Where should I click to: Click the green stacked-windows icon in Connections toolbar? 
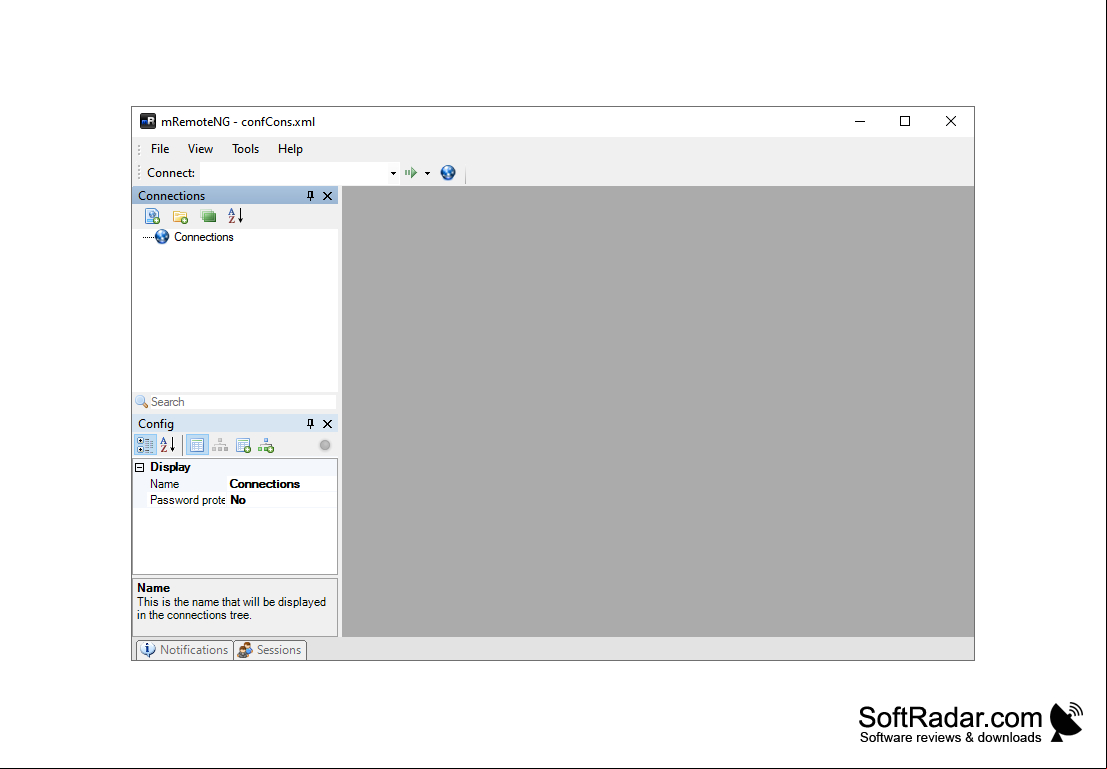[x=208, y=216]
